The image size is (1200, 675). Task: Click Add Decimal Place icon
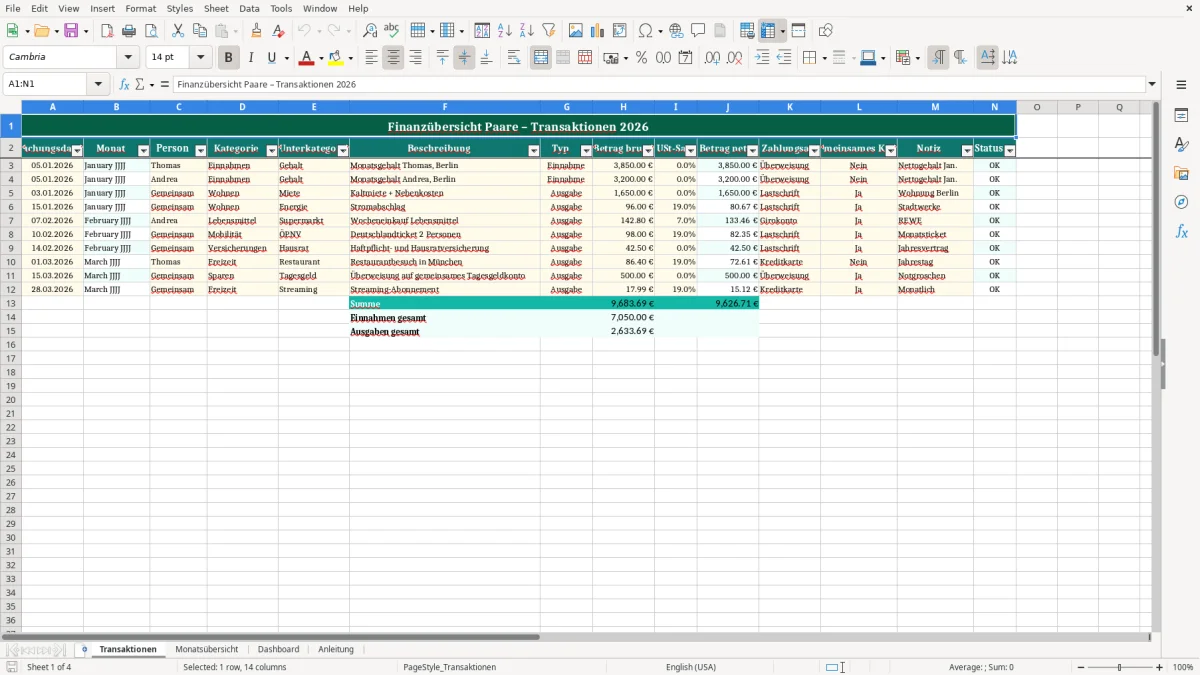[713, 58]
